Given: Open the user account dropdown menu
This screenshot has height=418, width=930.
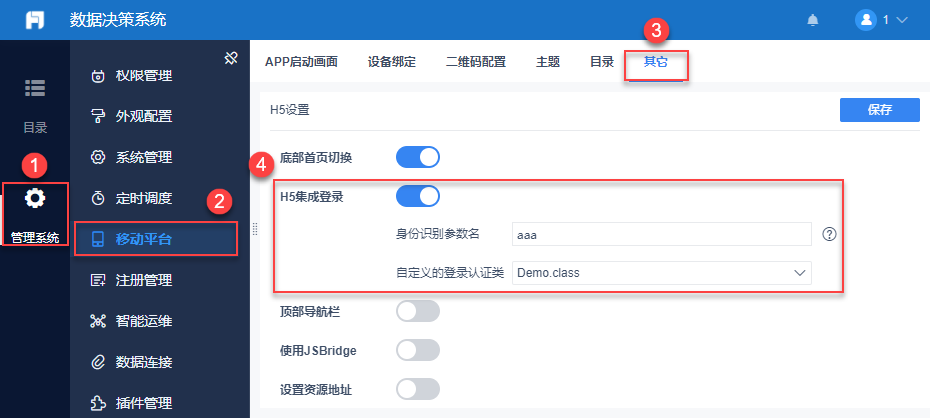Looking at the screenshot, I should 882,20.
